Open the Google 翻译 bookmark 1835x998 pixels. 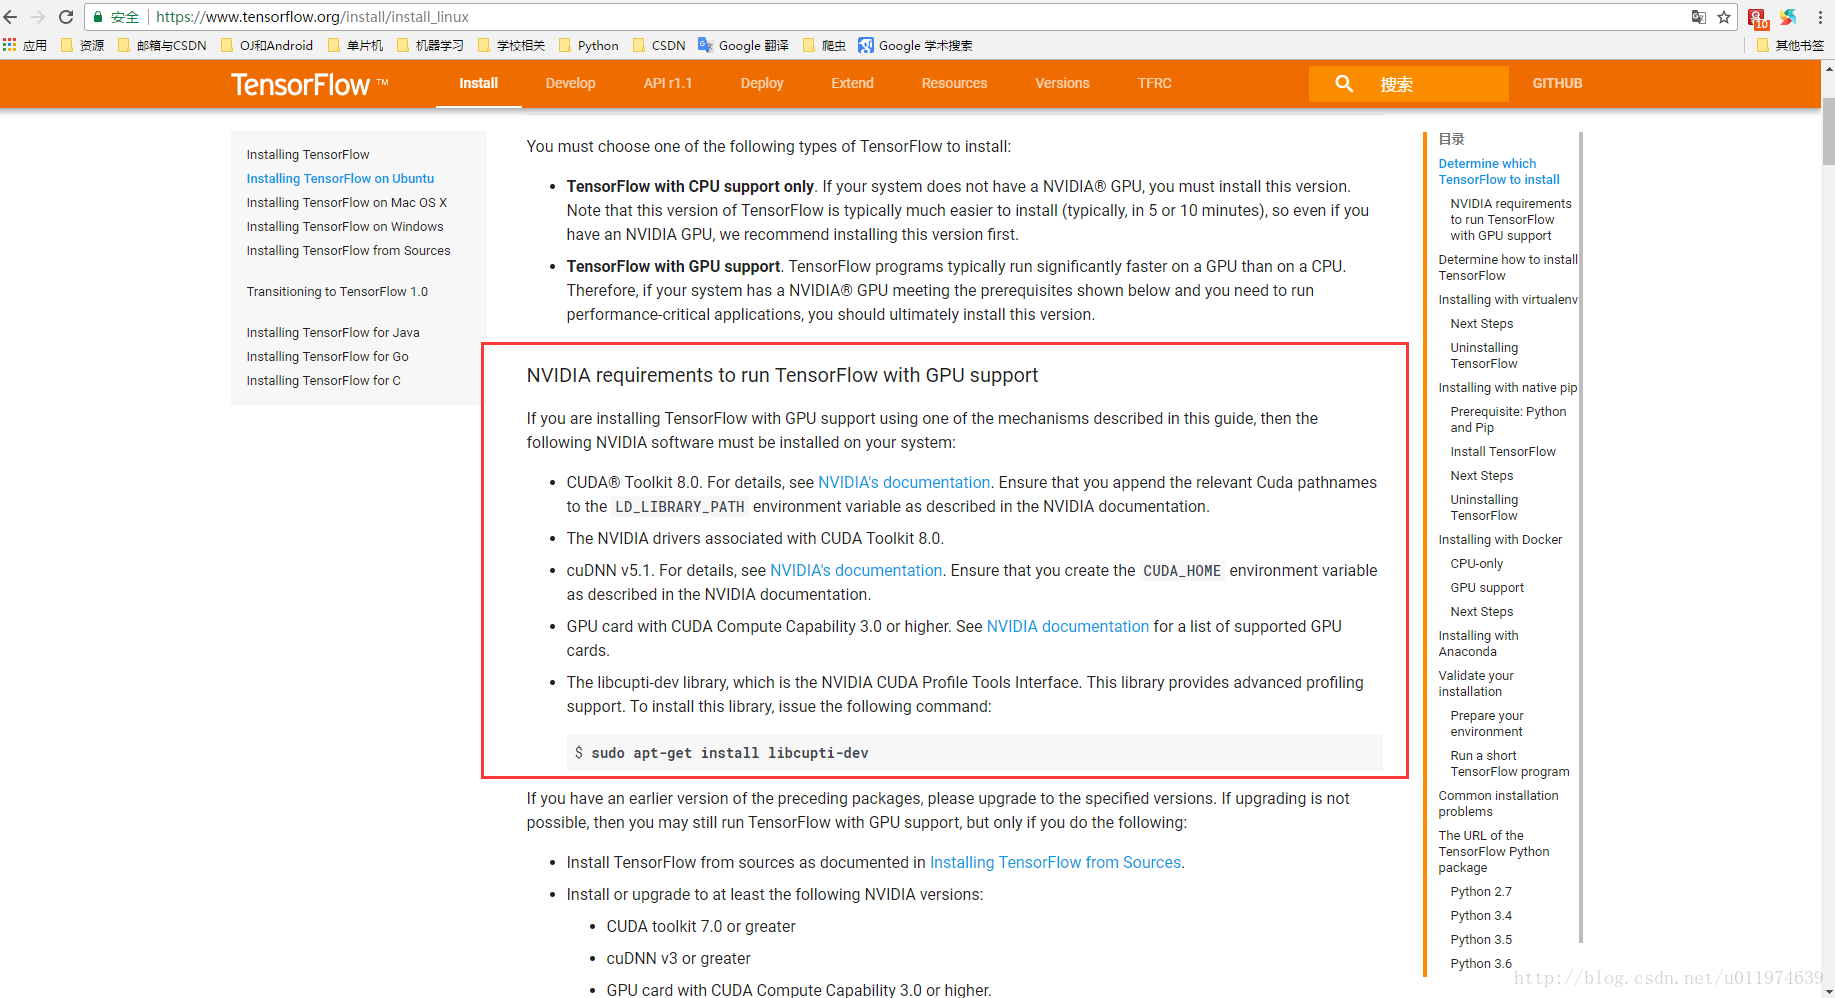coord(744,45)
